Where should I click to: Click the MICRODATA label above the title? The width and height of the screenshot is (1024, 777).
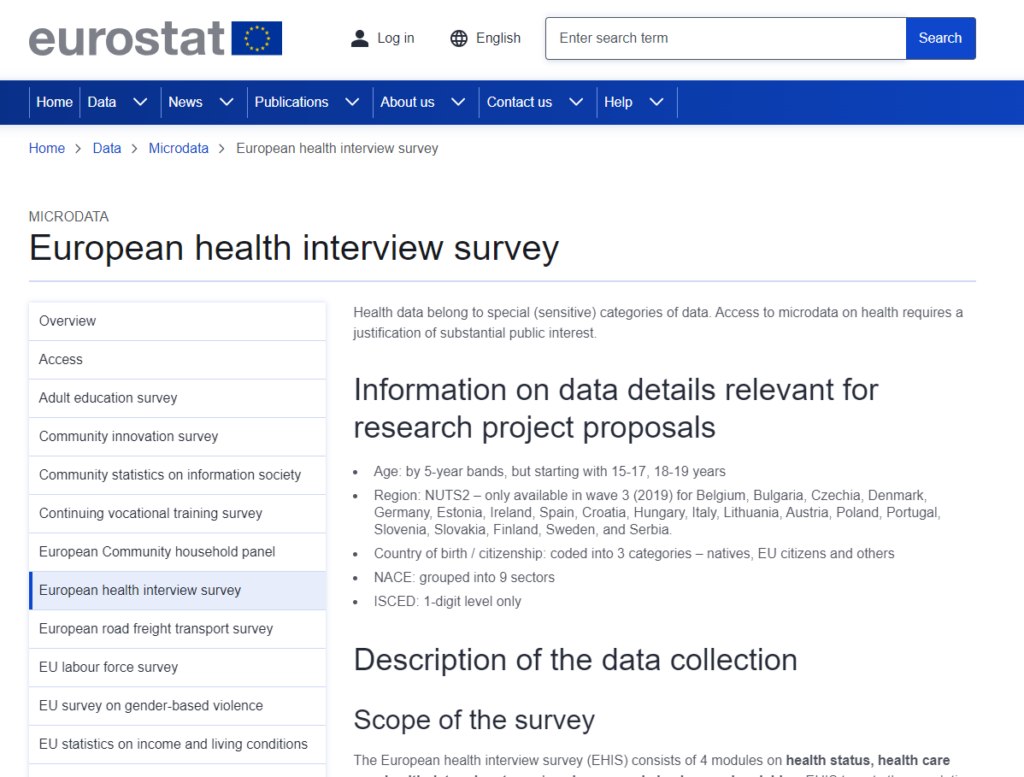coord(69,217)
